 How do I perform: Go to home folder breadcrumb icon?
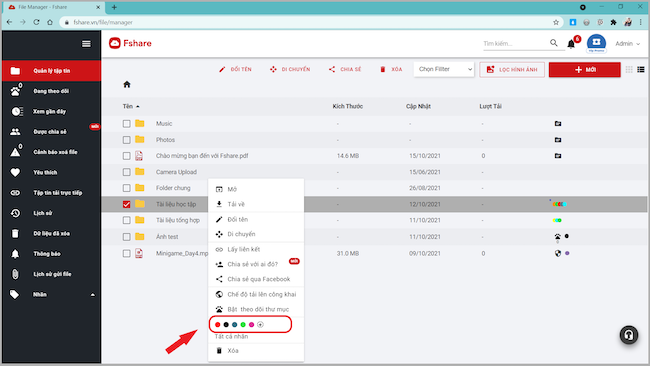click(x=127, y=85)
